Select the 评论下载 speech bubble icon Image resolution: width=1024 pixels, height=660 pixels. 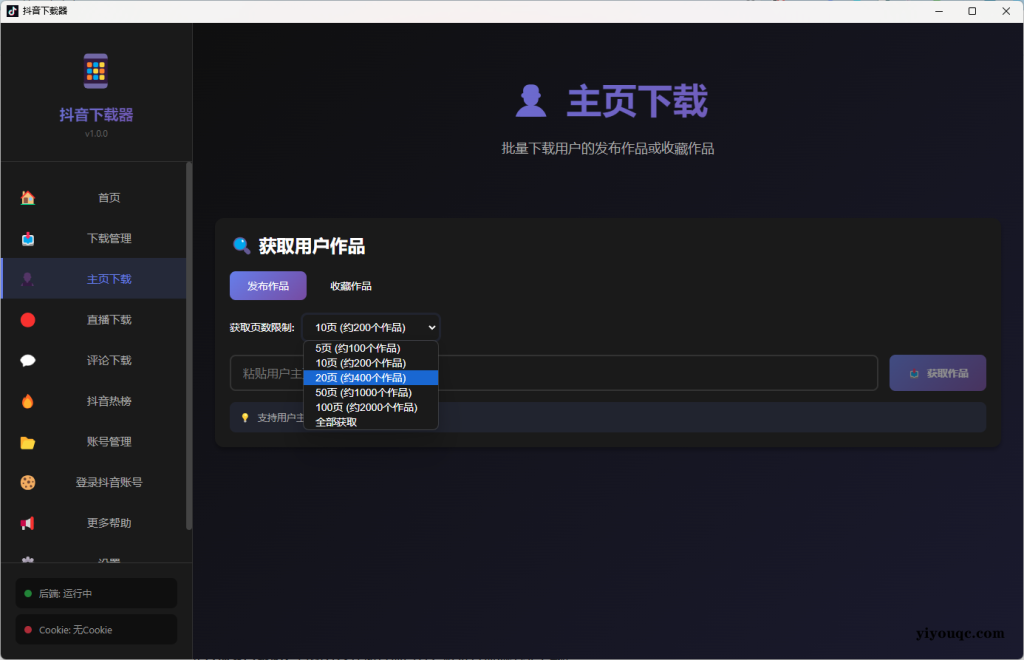(x=27, y=360)
